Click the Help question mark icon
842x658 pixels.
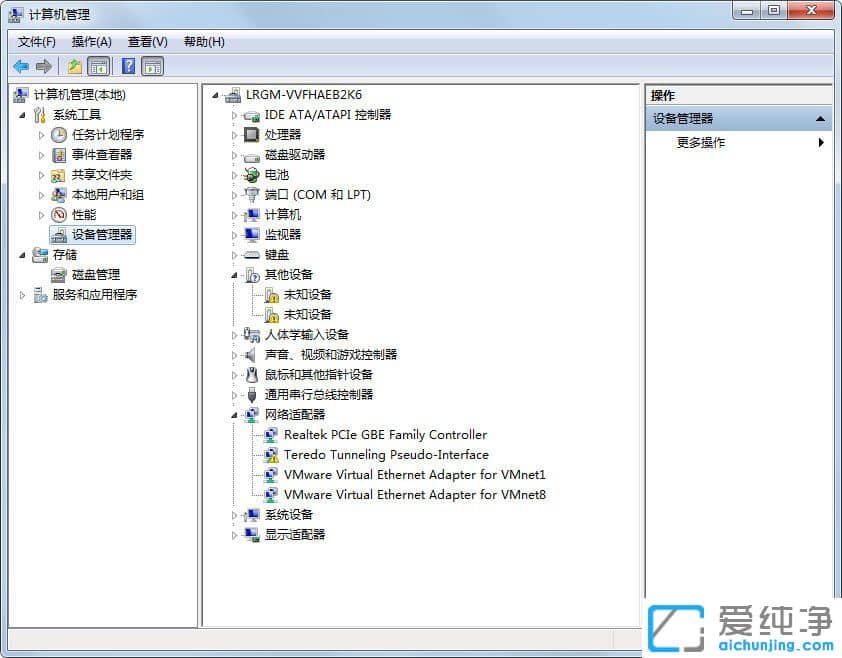point(127,66)
